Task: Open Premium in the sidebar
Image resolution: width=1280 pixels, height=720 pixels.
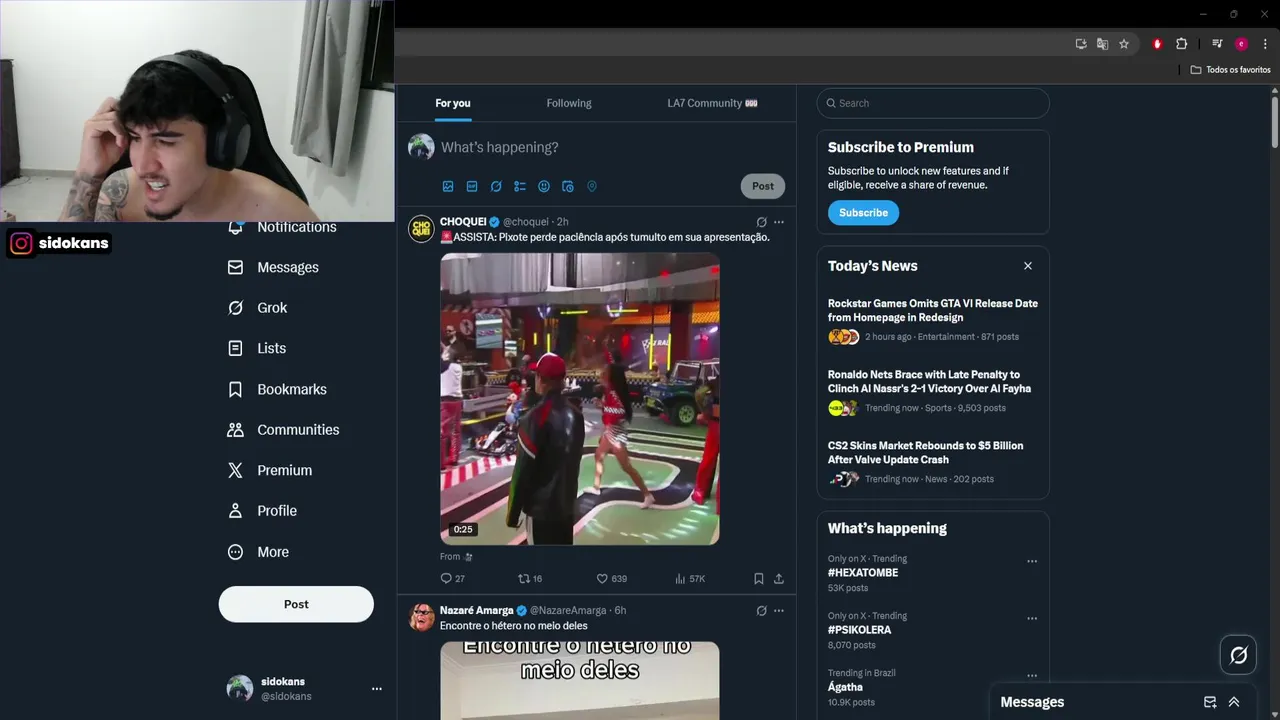Action: (x=270, y=470)
